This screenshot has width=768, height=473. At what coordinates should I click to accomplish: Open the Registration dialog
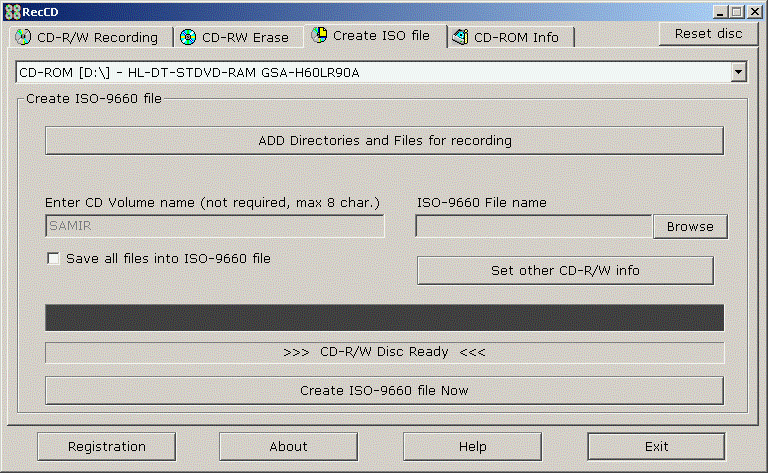coord(106,446)
